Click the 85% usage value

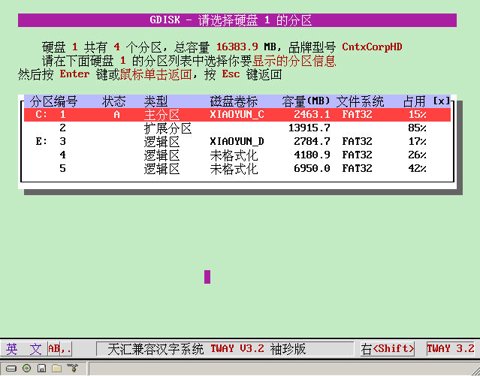417,128
